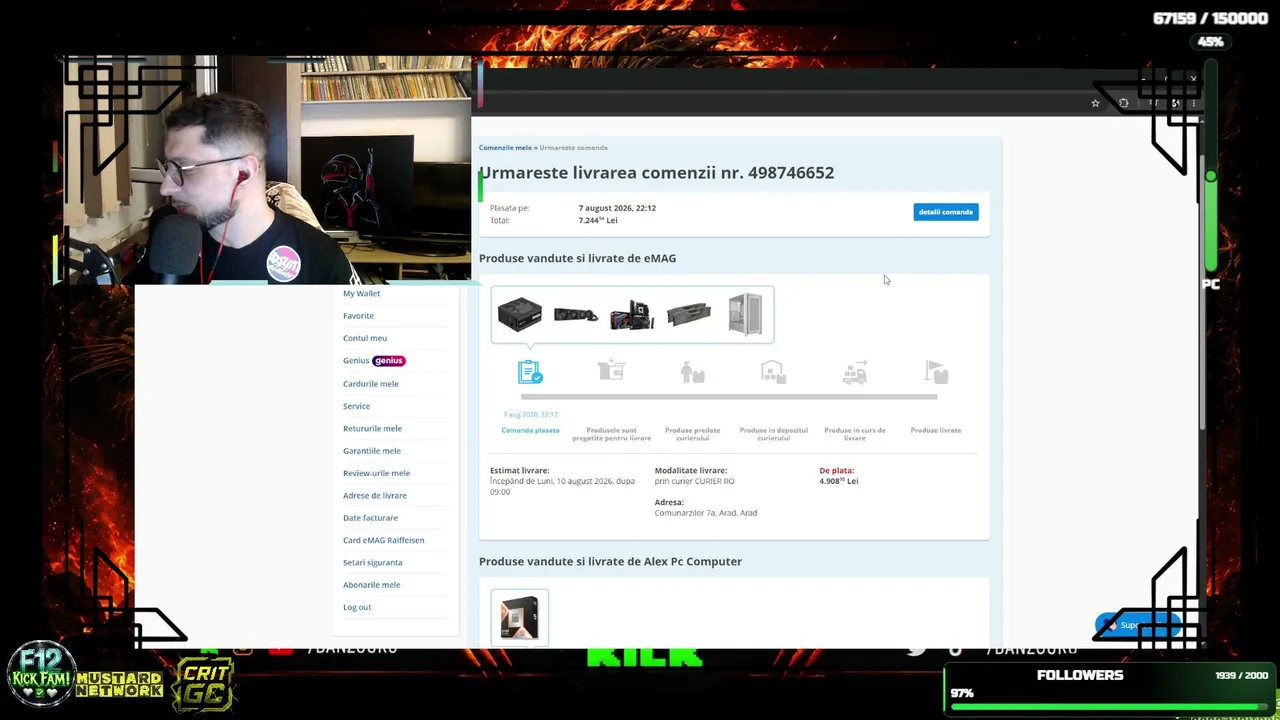Screen dimensions: 1280x720
Task: Open 'Setari siguranta' in the sidebar
Action: pos(373,562)
